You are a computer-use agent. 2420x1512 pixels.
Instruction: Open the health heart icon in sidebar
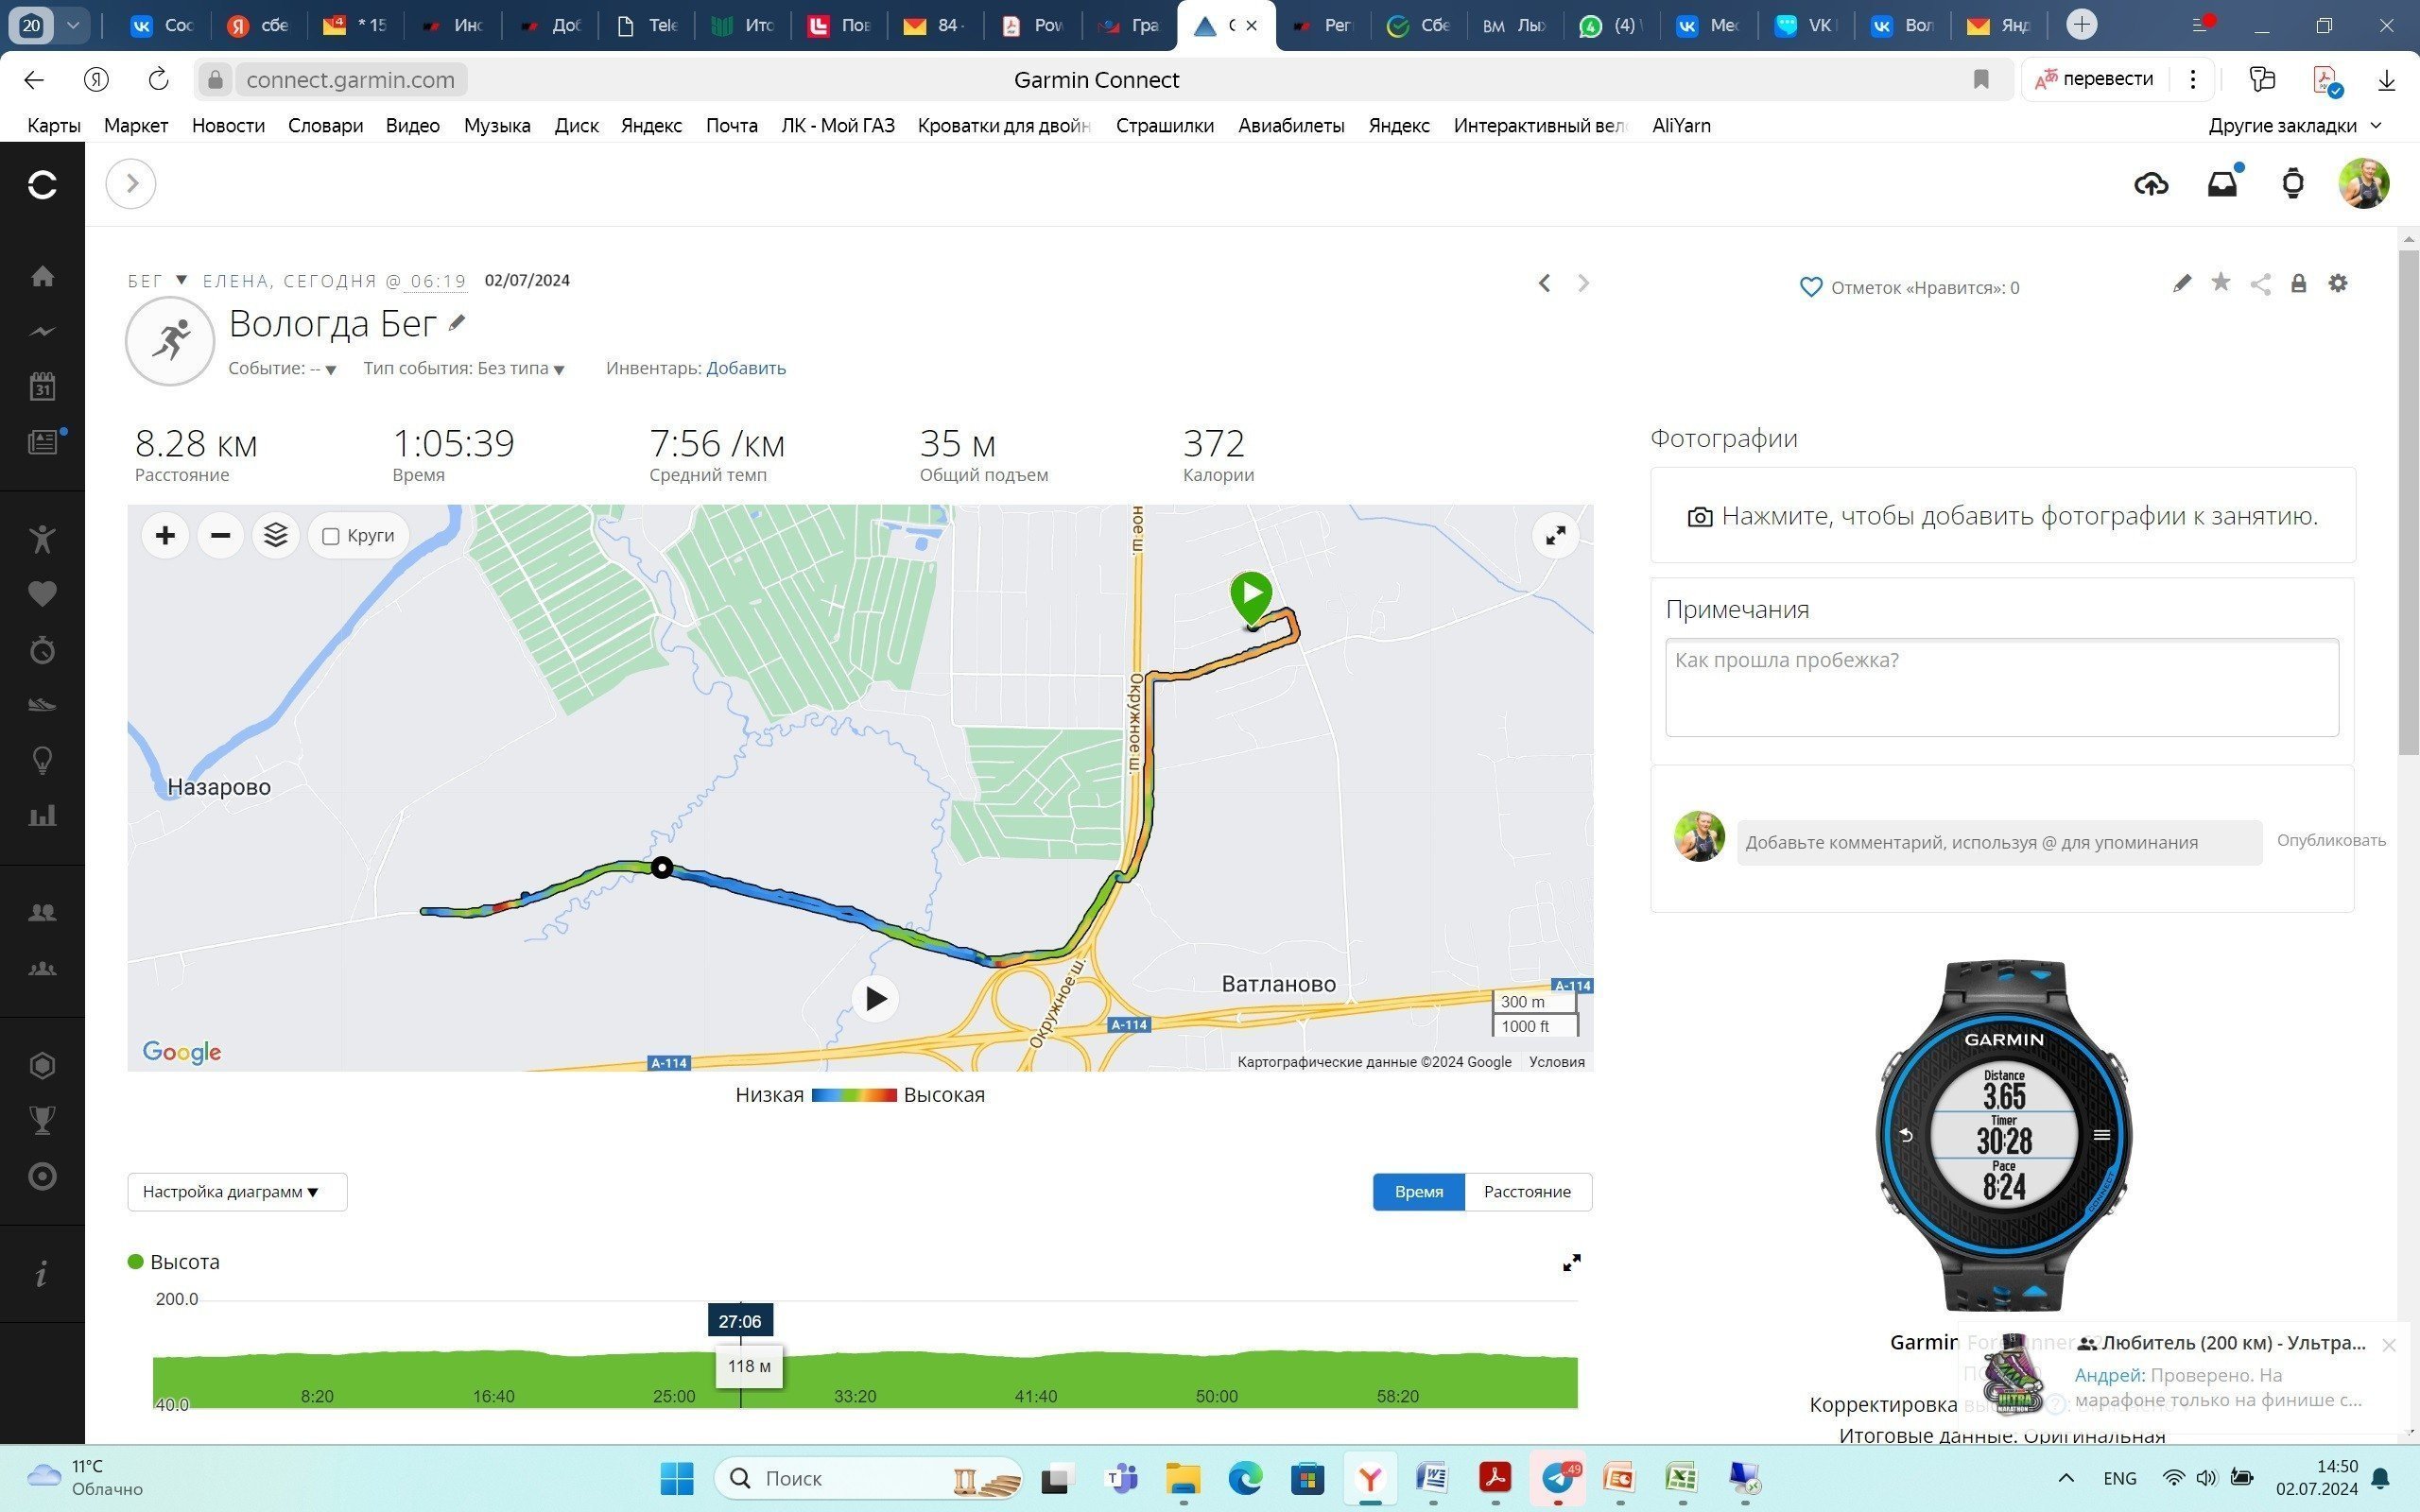click(x=42, y=594)
